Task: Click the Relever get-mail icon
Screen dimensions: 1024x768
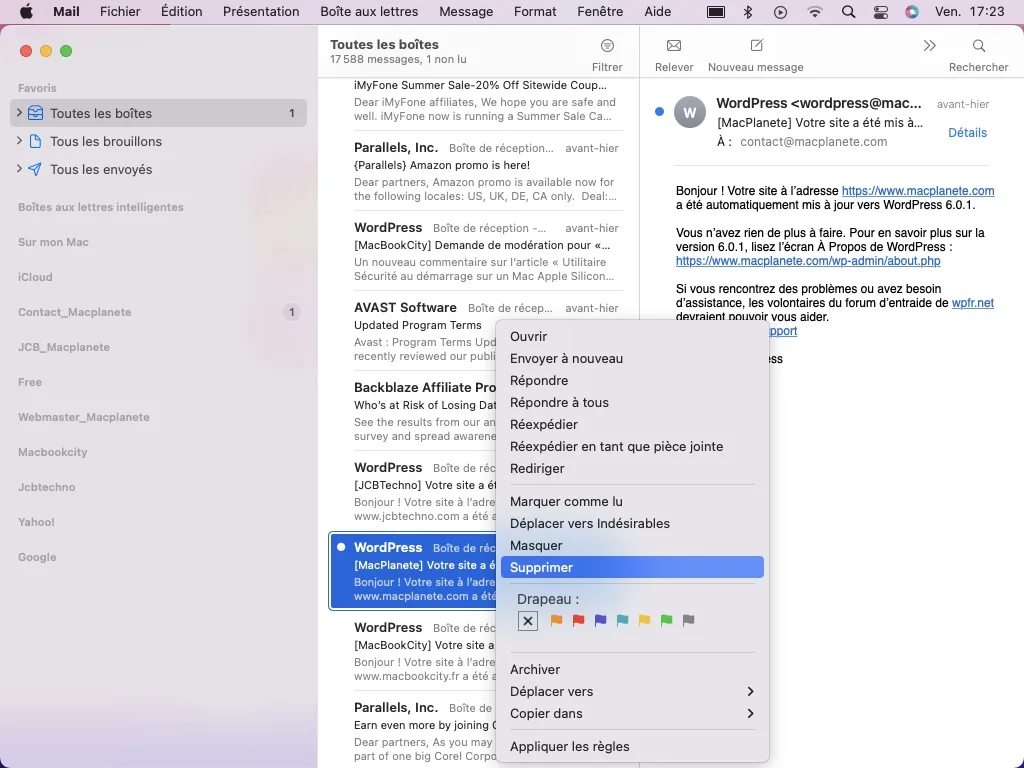Action: coord(673,46)
